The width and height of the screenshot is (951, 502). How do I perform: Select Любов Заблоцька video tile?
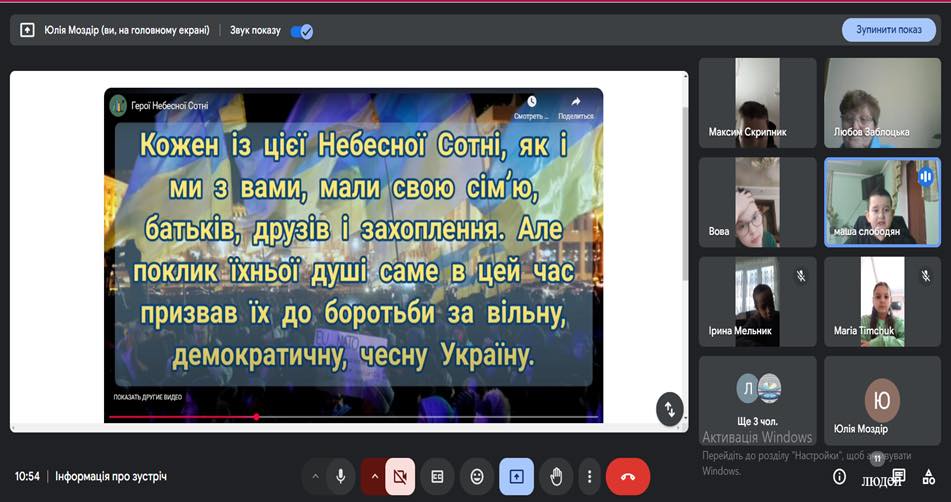point(882,103)
